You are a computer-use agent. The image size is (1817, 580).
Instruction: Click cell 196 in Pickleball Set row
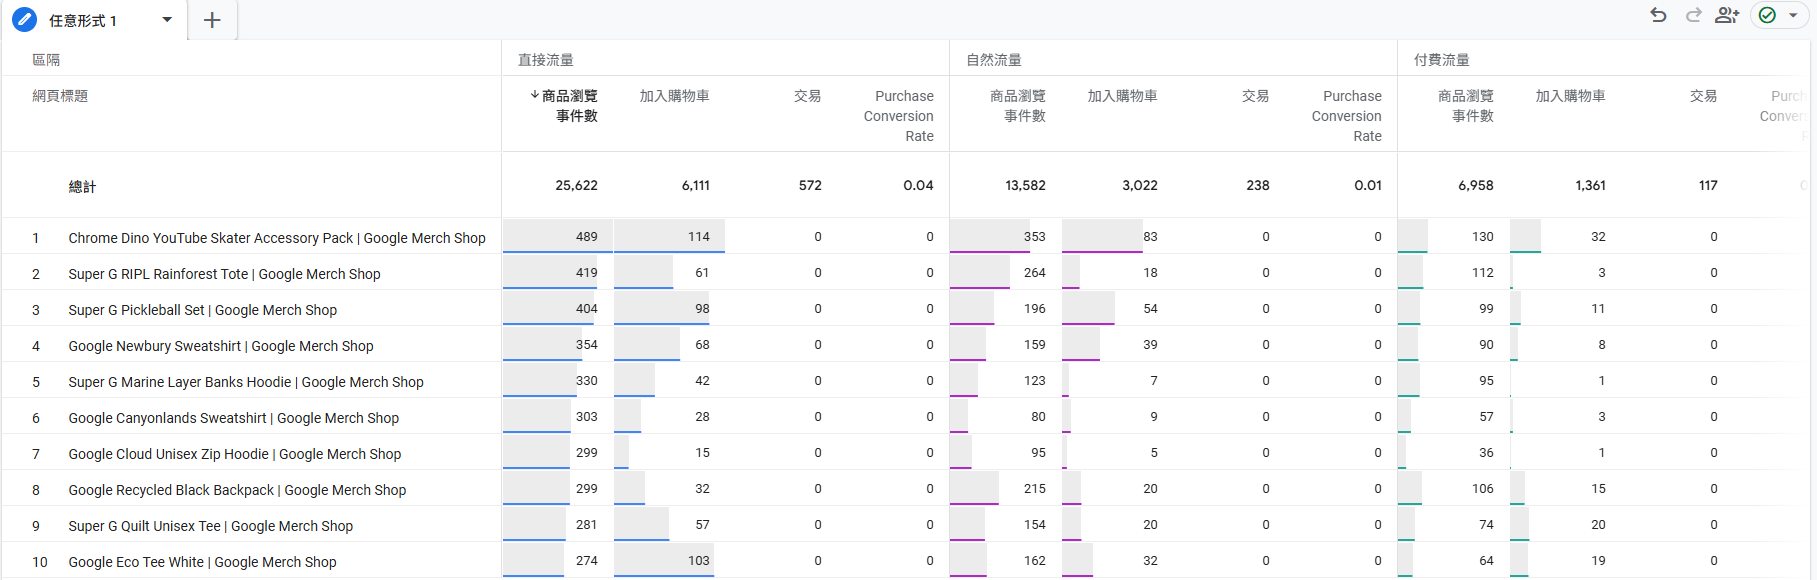click(1035, 309)
